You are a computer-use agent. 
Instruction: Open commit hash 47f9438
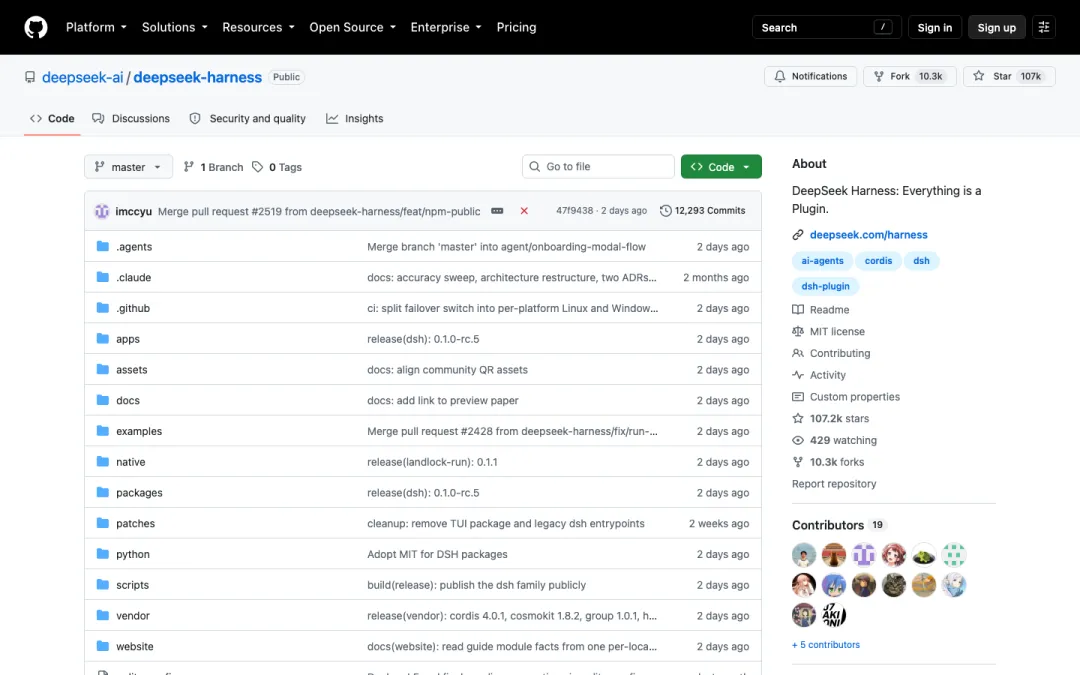pyautogui.click(x=574, y=211)
